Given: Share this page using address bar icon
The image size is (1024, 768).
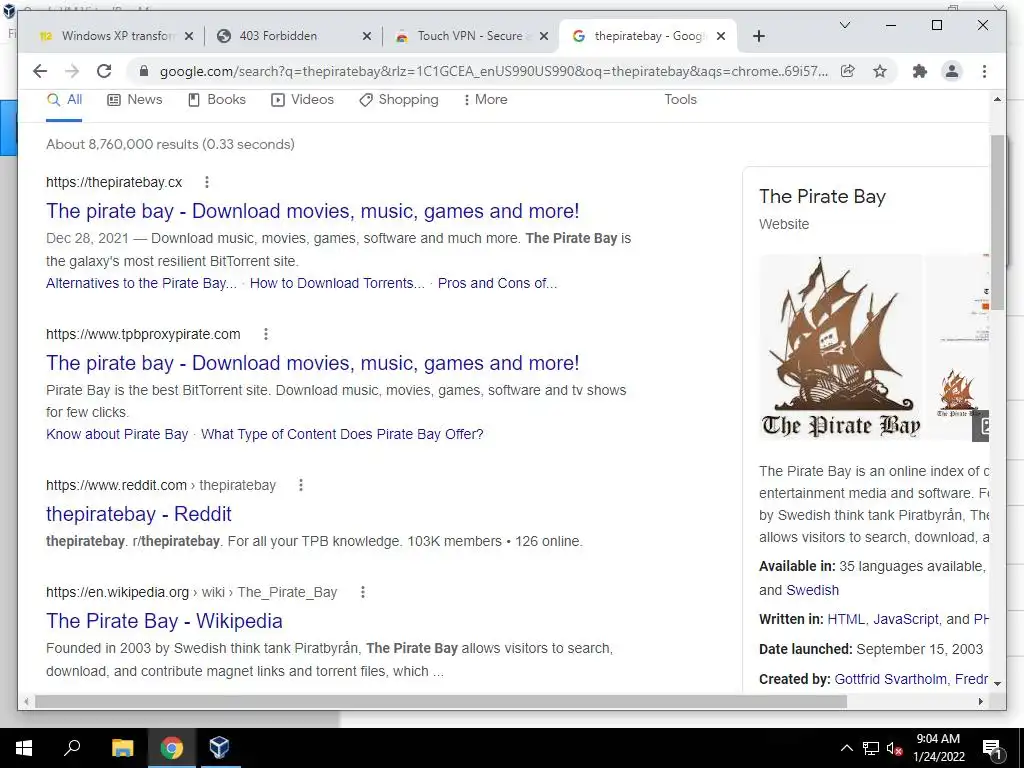Looking at the screenshot, I should click(848, 71).
